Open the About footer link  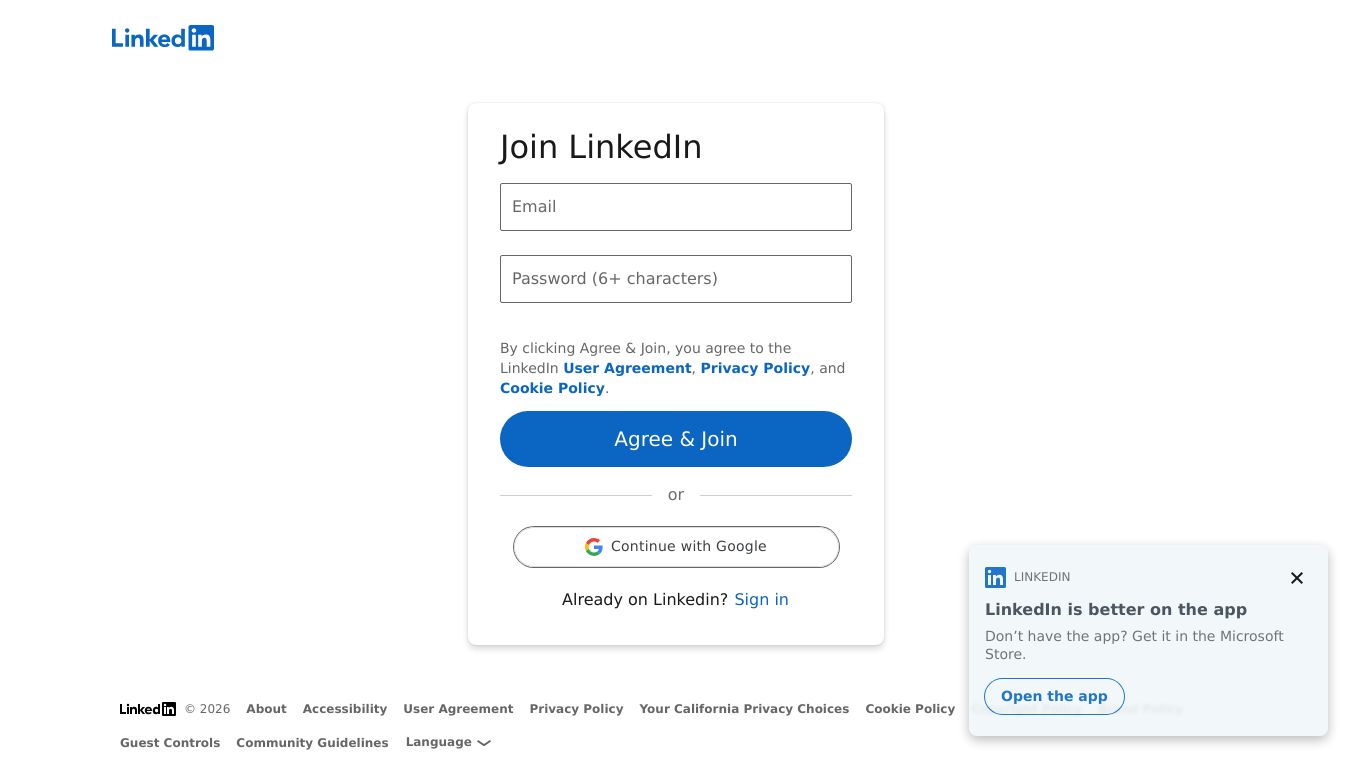266,709
